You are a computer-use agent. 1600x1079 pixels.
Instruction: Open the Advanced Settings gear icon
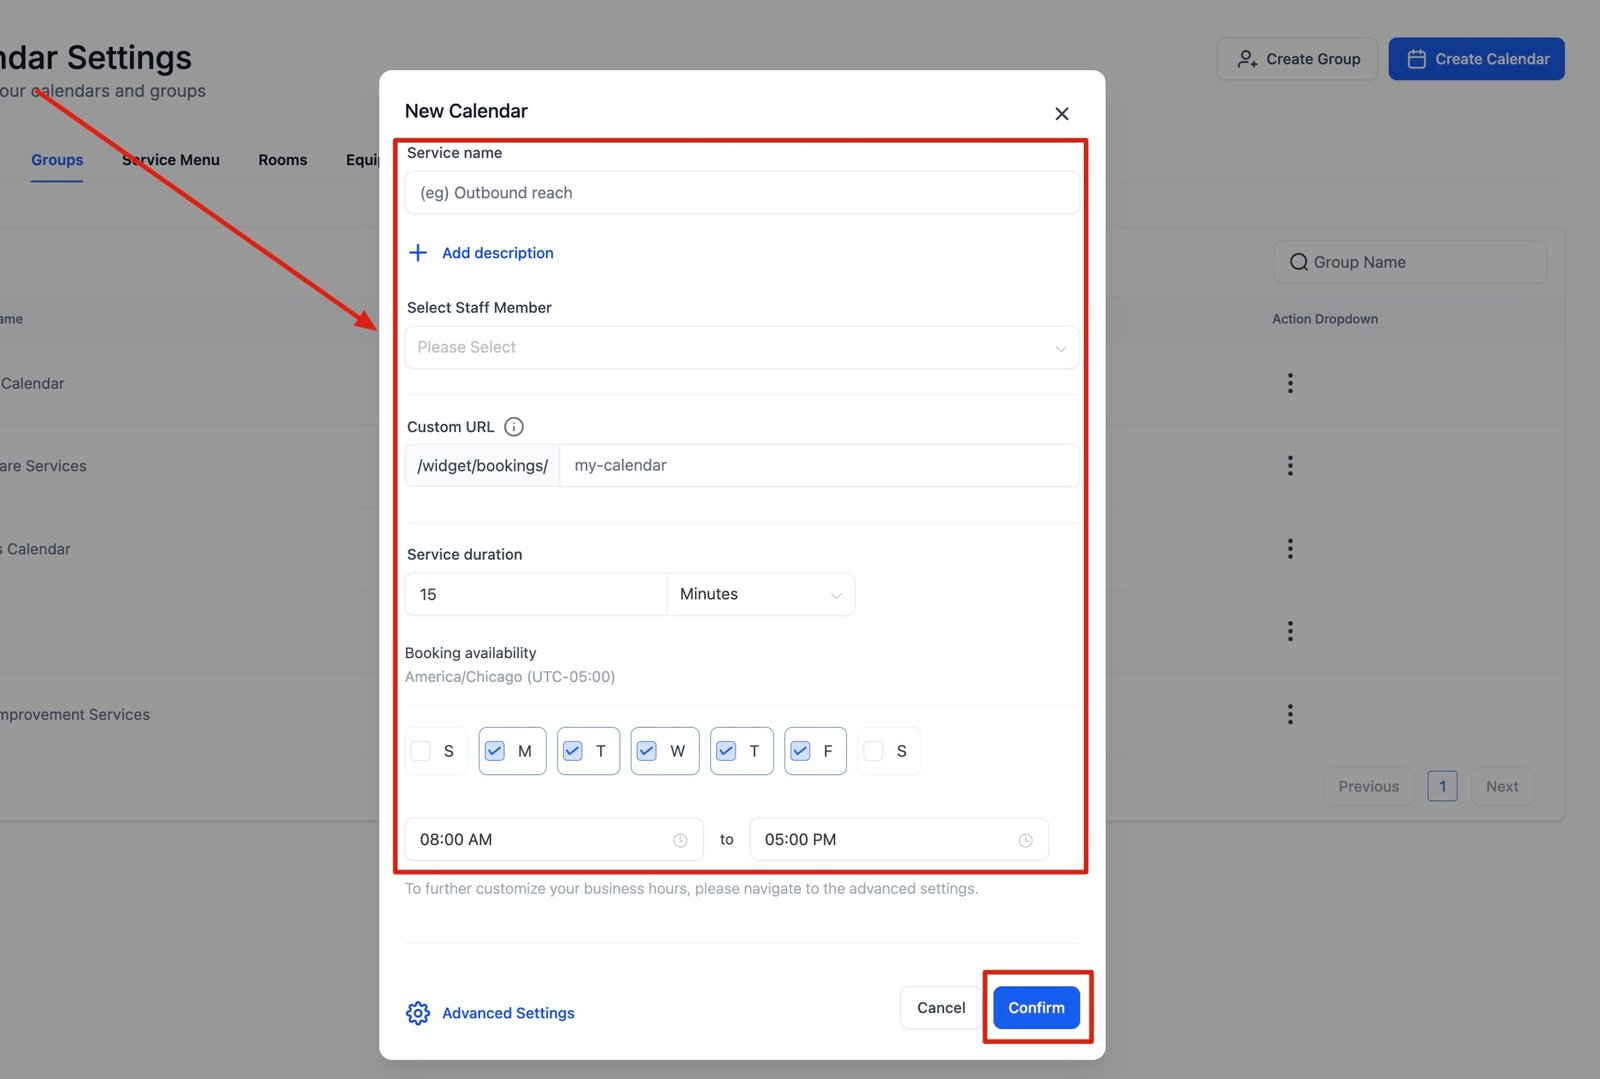pyautogui.click(x=418, y=1013)
